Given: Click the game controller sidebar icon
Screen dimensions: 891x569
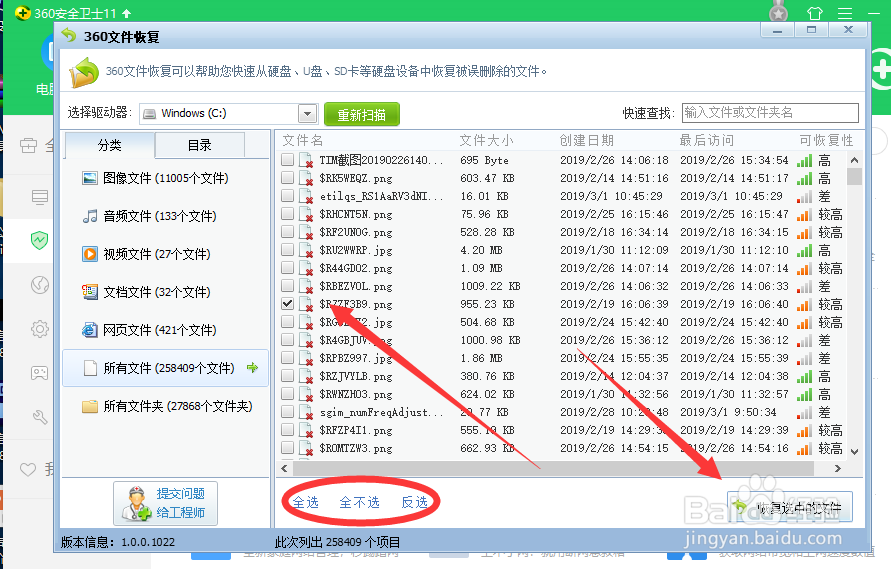Looking at the screenshot, I should click(x=39, y=373).
